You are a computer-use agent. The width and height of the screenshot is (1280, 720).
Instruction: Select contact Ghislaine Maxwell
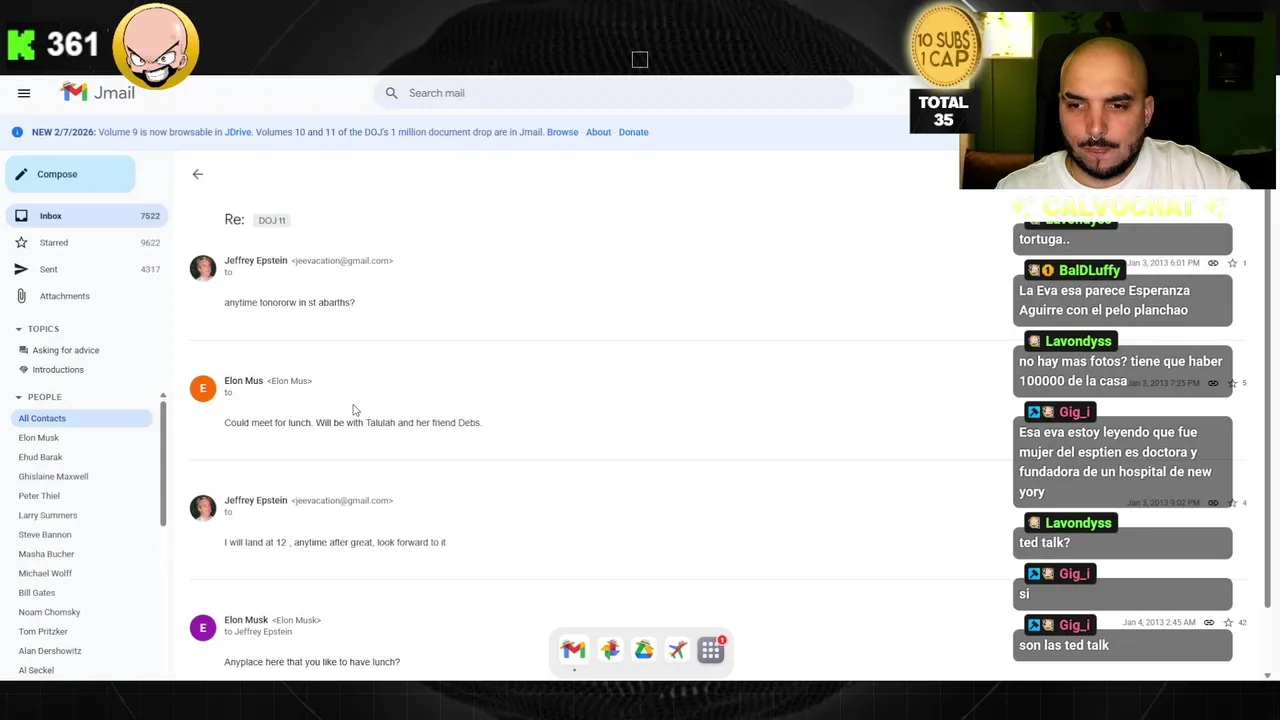click(53, 476)
